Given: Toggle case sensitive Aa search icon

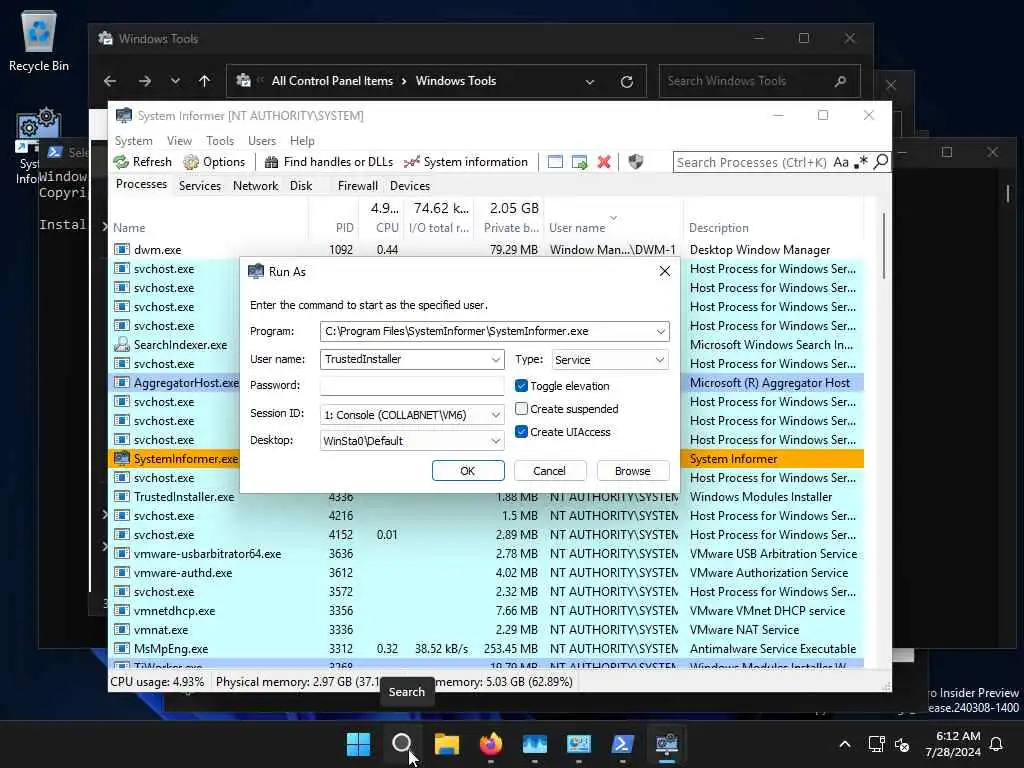Looking at the screenshot, I should 841,162.
